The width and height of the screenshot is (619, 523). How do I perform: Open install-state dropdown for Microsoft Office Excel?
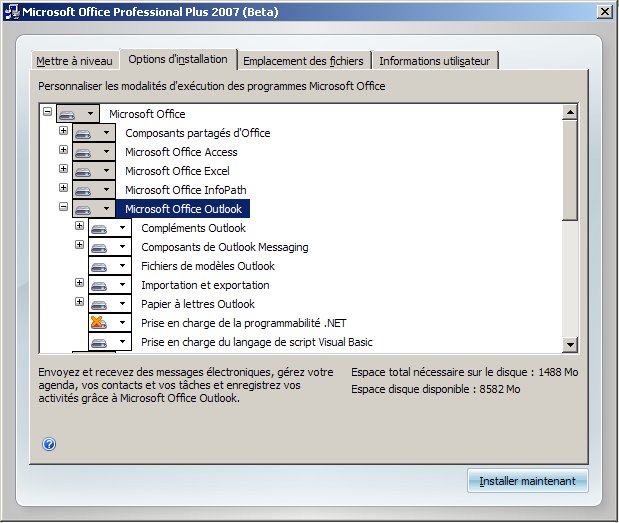click(x=94, y=171)
